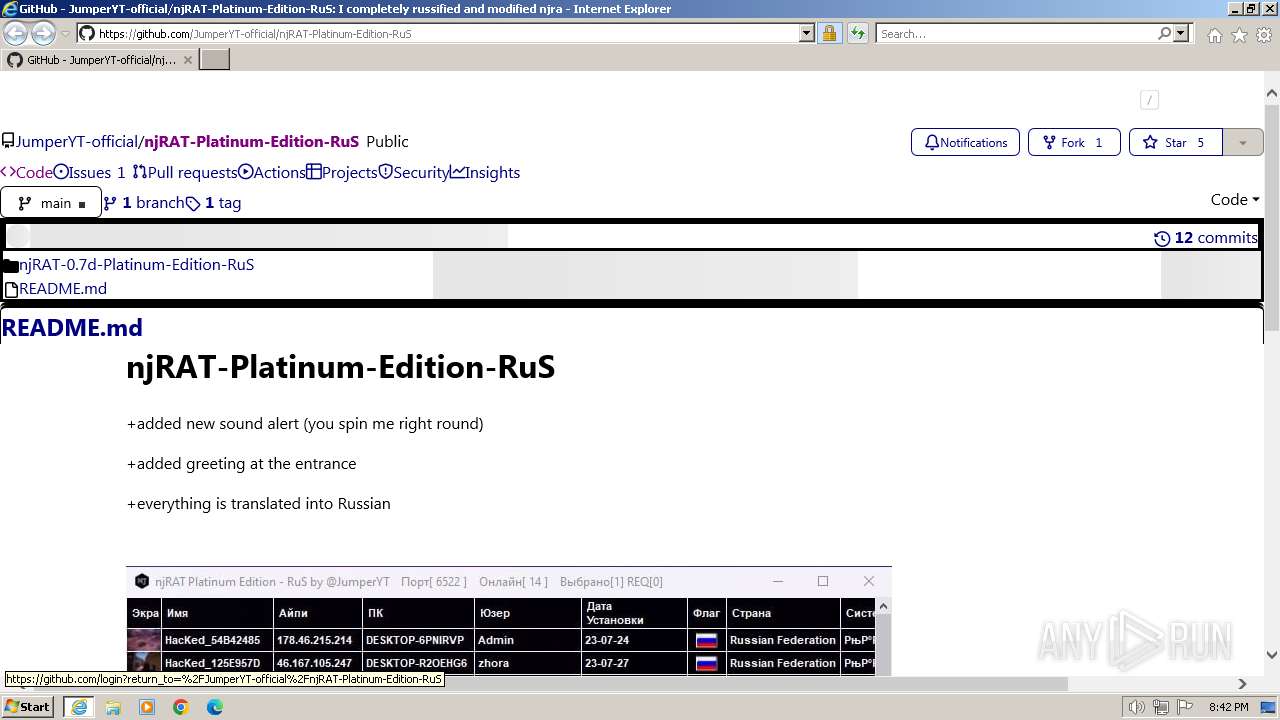
Task: Expand the search provider dropdown arrow
Action: click(x=1181, y=33)
